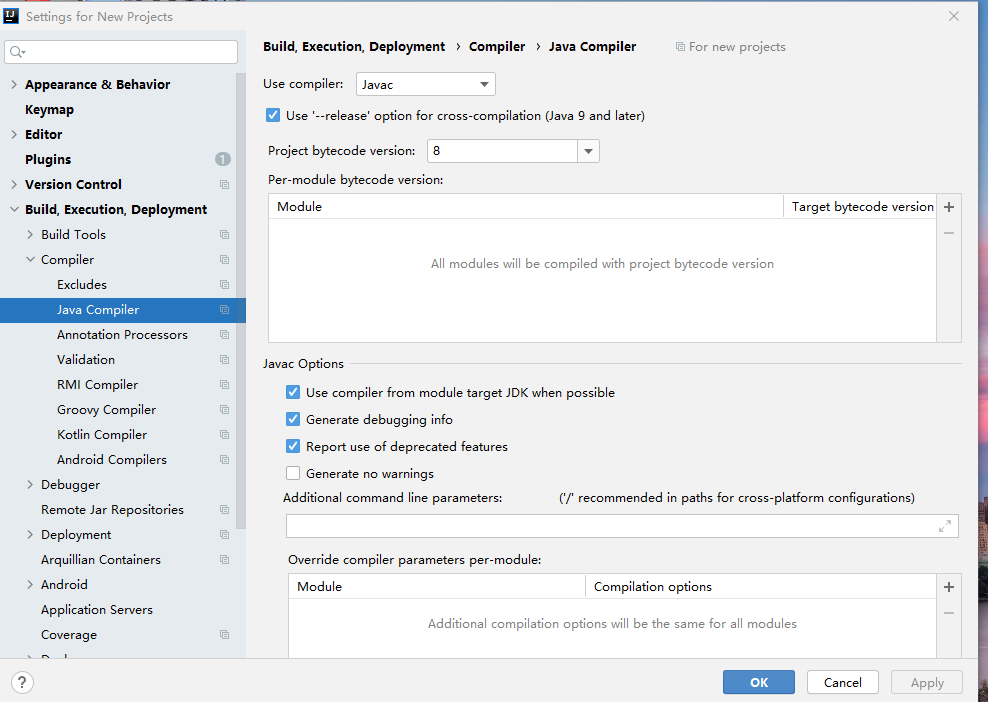Image resolution: width=988 pixels, height=702 pixels.
Task: Click the minus icon for per-module bytecode table
Action: pyautogui.click(x=949, y=233)
